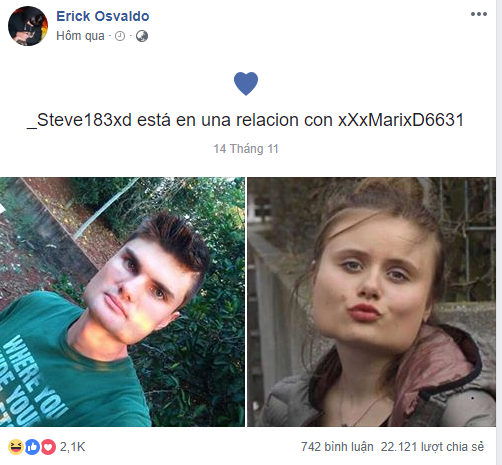Click the red Love heart reaction icon
The width and height of the screenshot is (502, 465).
click(48, 447)
